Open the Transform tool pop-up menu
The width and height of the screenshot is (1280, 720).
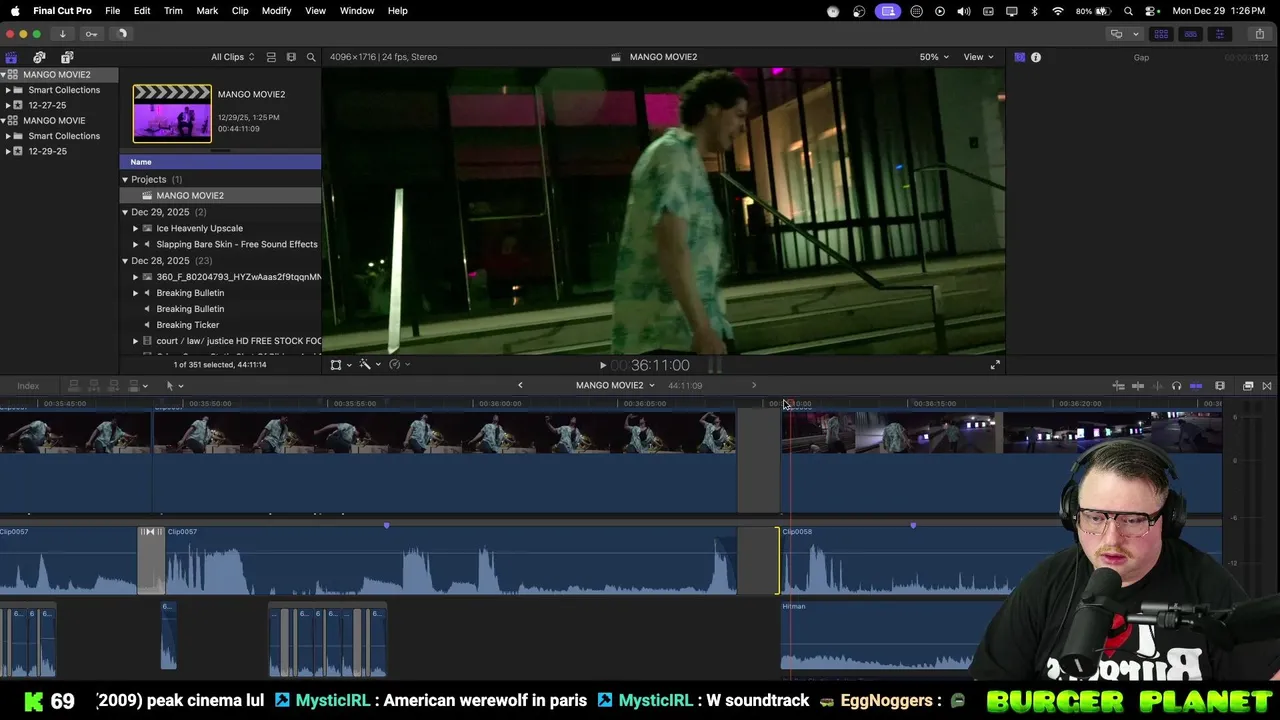coord(340,365)
